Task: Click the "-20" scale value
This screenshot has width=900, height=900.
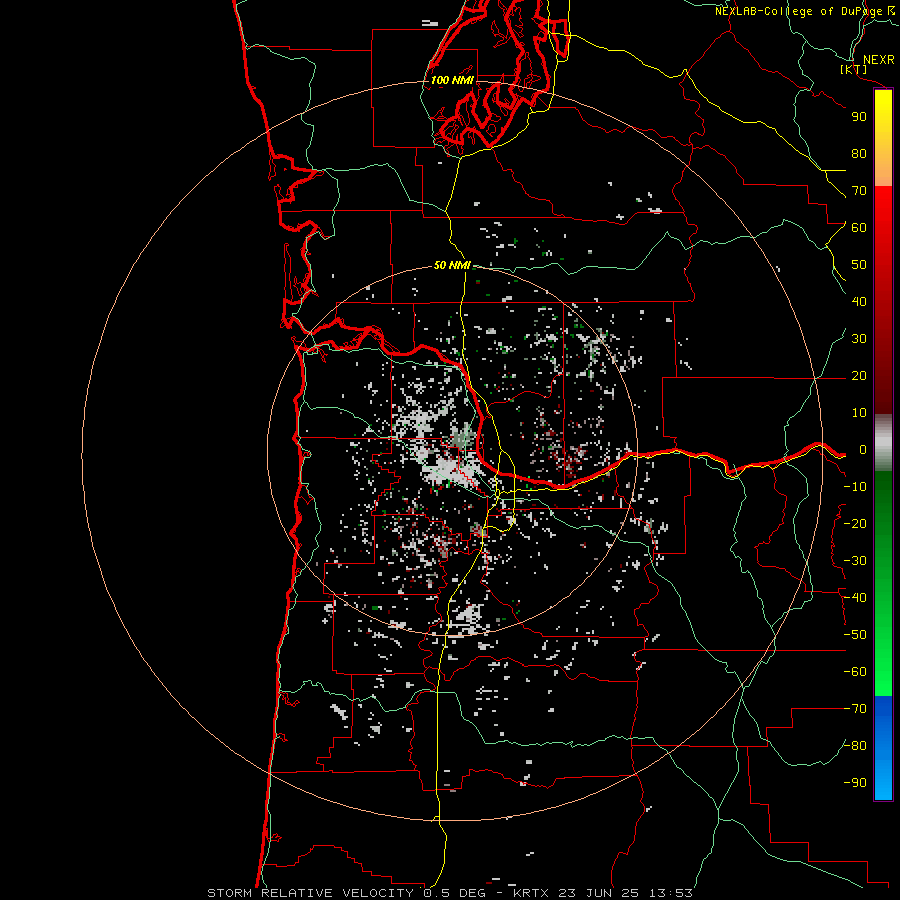Action: pyautogui.click(x=855, y=524)
